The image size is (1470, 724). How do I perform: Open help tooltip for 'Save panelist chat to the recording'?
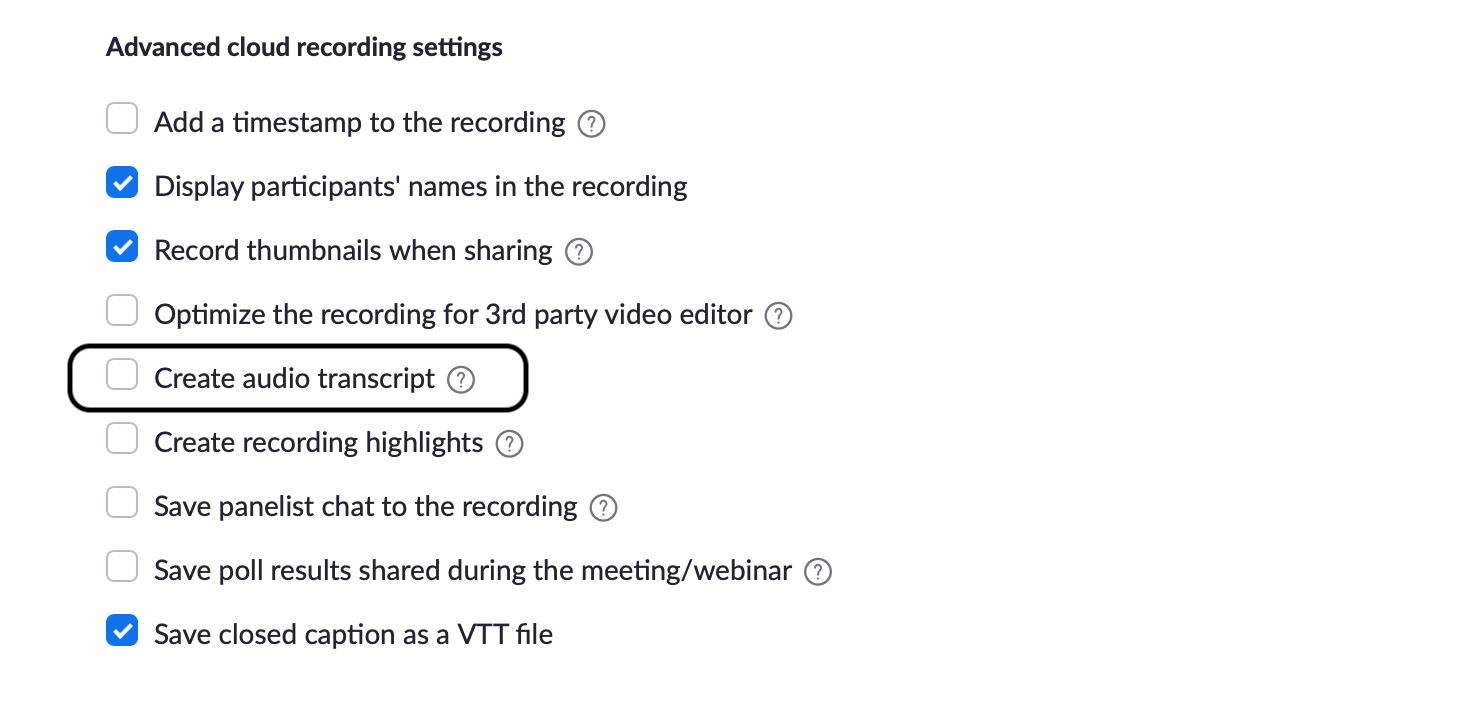(603, 508)
